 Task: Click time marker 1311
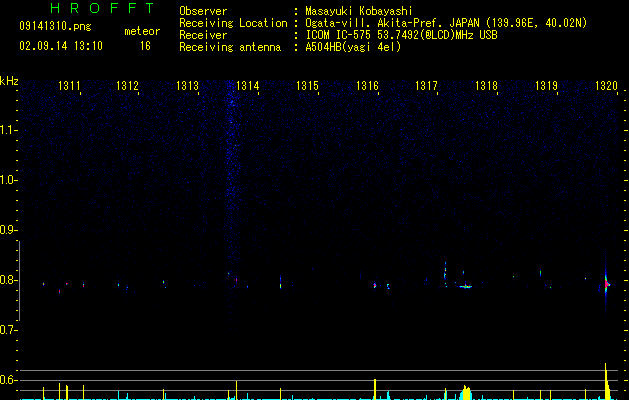point(69,86)
